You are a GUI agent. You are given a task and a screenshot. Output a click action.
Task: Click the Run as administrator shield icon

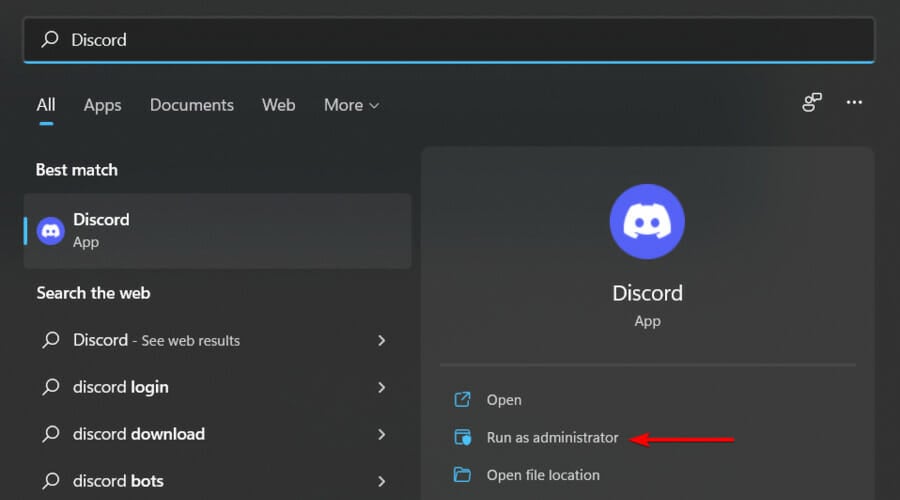pos(463,437)
